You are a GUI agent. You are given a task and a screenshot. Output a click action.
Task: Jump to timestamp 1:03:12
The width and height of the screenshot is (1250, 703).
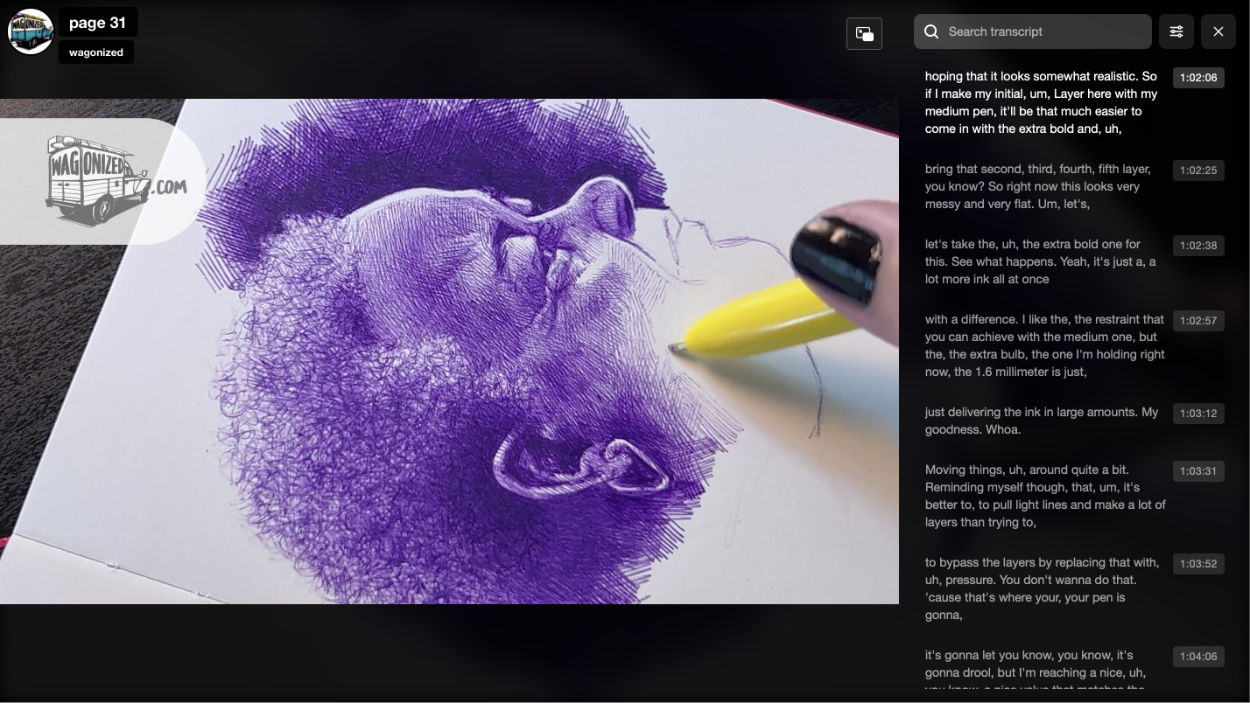1198,413
